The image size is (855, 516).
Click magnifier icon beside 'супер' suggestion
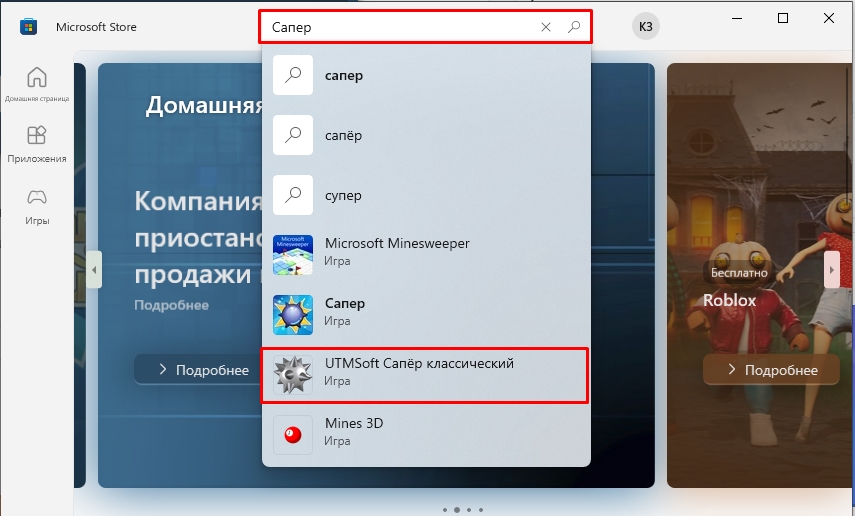pyautogui.click(x=293, y=195)
